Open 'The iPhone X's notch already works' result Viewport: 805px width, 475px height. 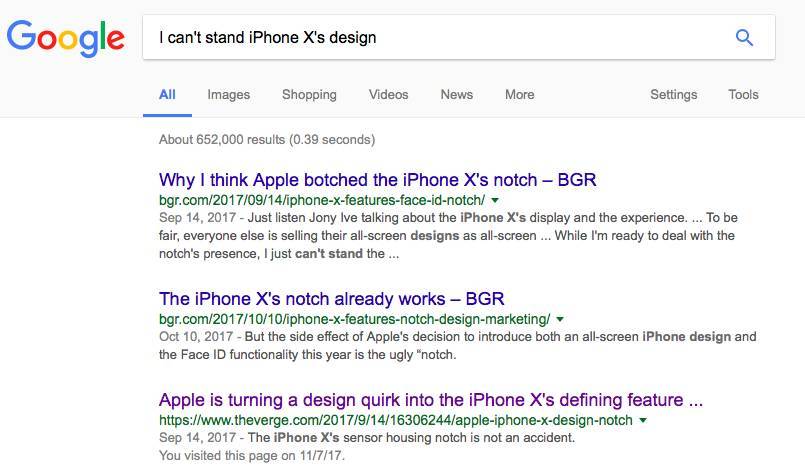click(x=331, y=299)
